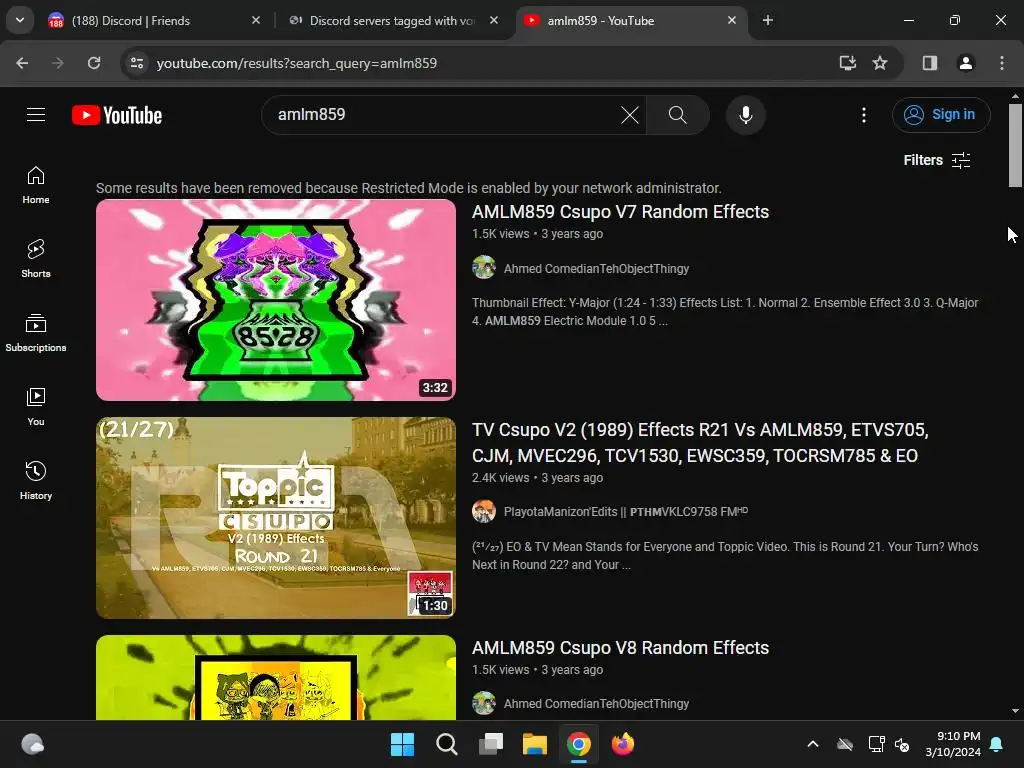
Task: Open Chrome three-dot menu
Action: coord(1002,63)
